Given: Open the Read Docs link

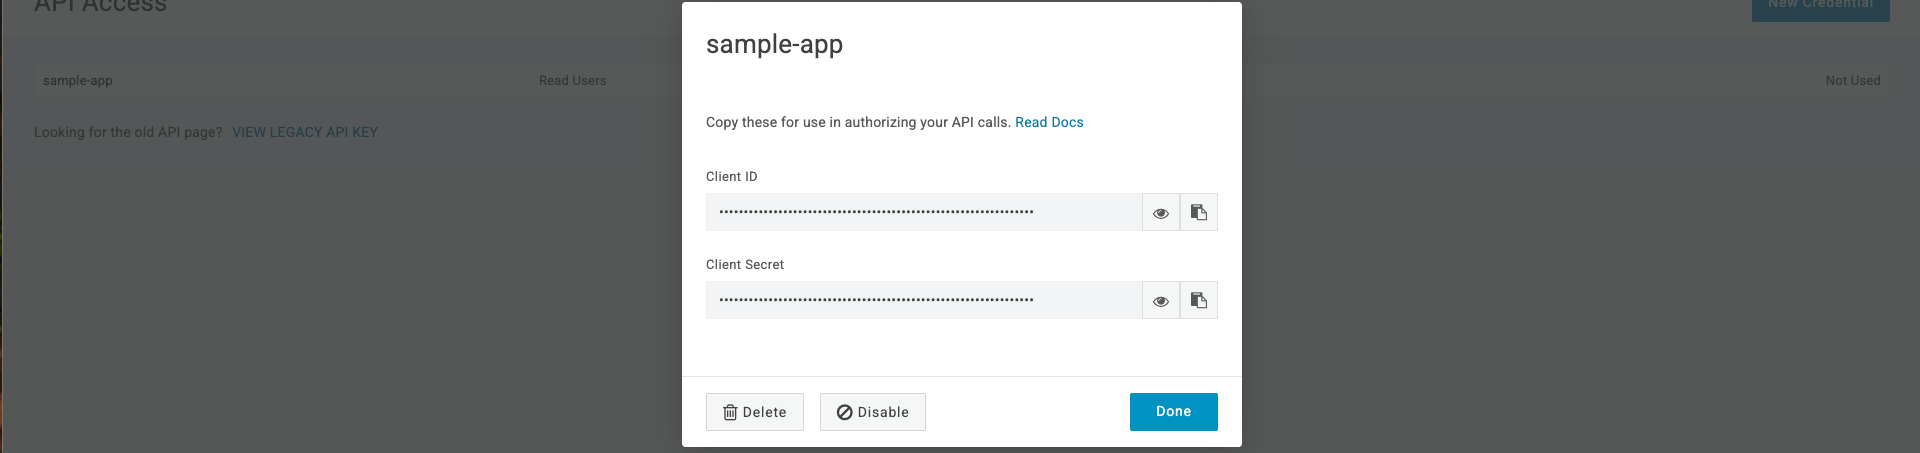Looking at the screenshot, I should [x=1049, y=122].
